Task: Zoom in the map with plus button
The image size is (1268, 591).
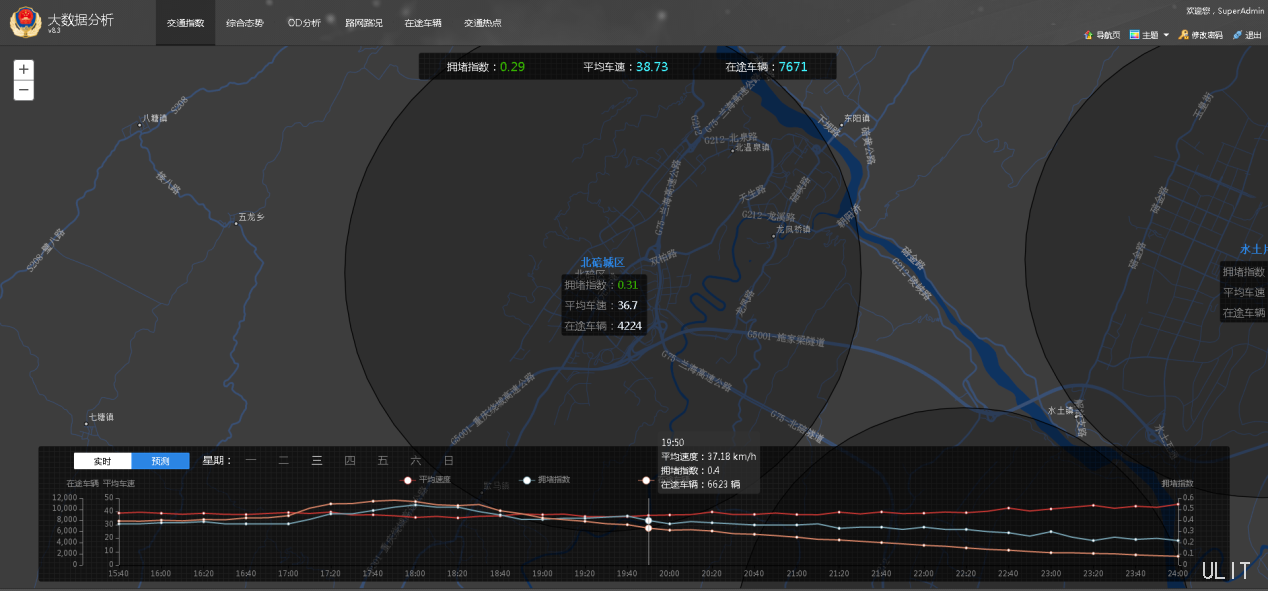Action: [24, 70]
